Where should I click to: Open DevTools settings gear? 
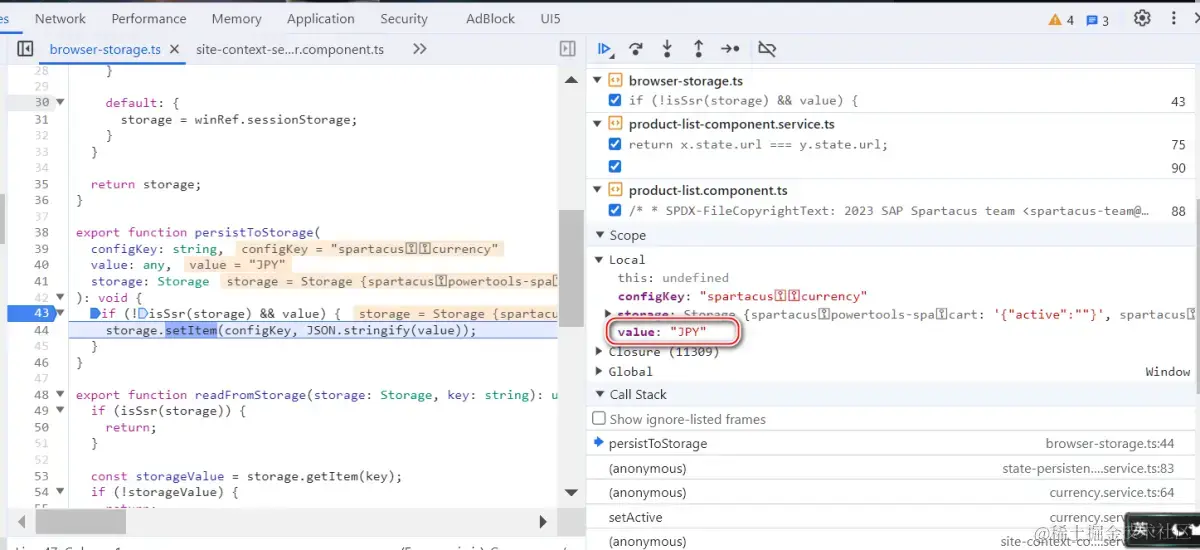1142,18
